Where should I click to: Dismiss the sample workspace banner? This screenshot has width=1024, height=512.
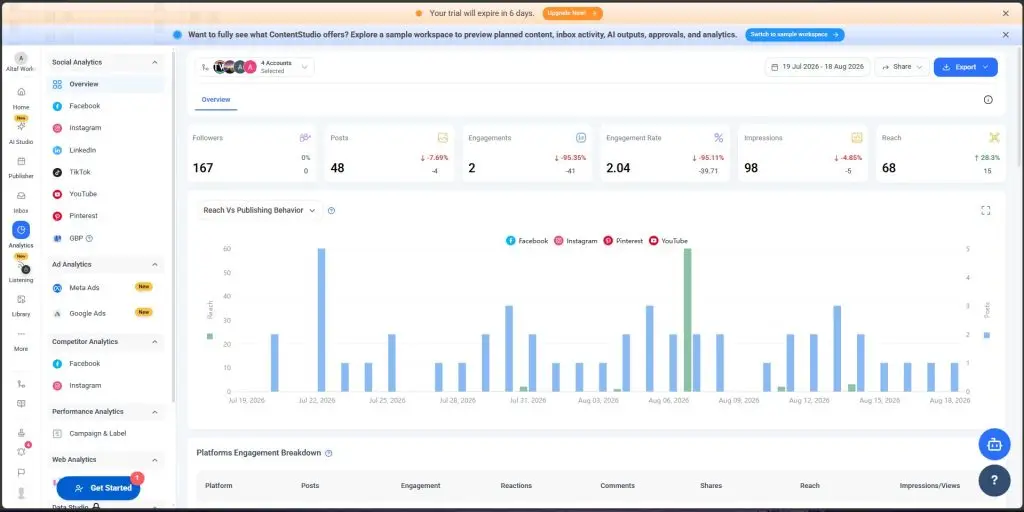1006,35
